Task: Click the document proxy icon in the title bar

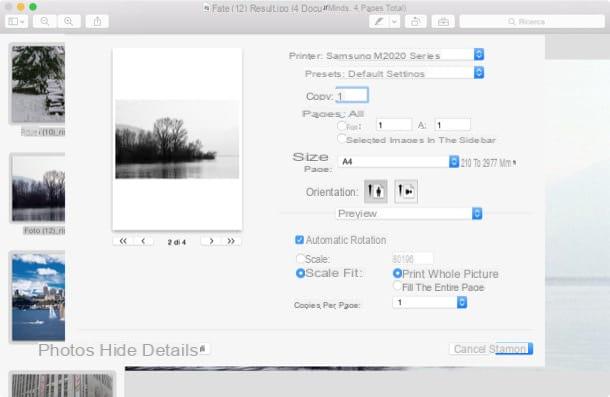Action: coord(207,8)
